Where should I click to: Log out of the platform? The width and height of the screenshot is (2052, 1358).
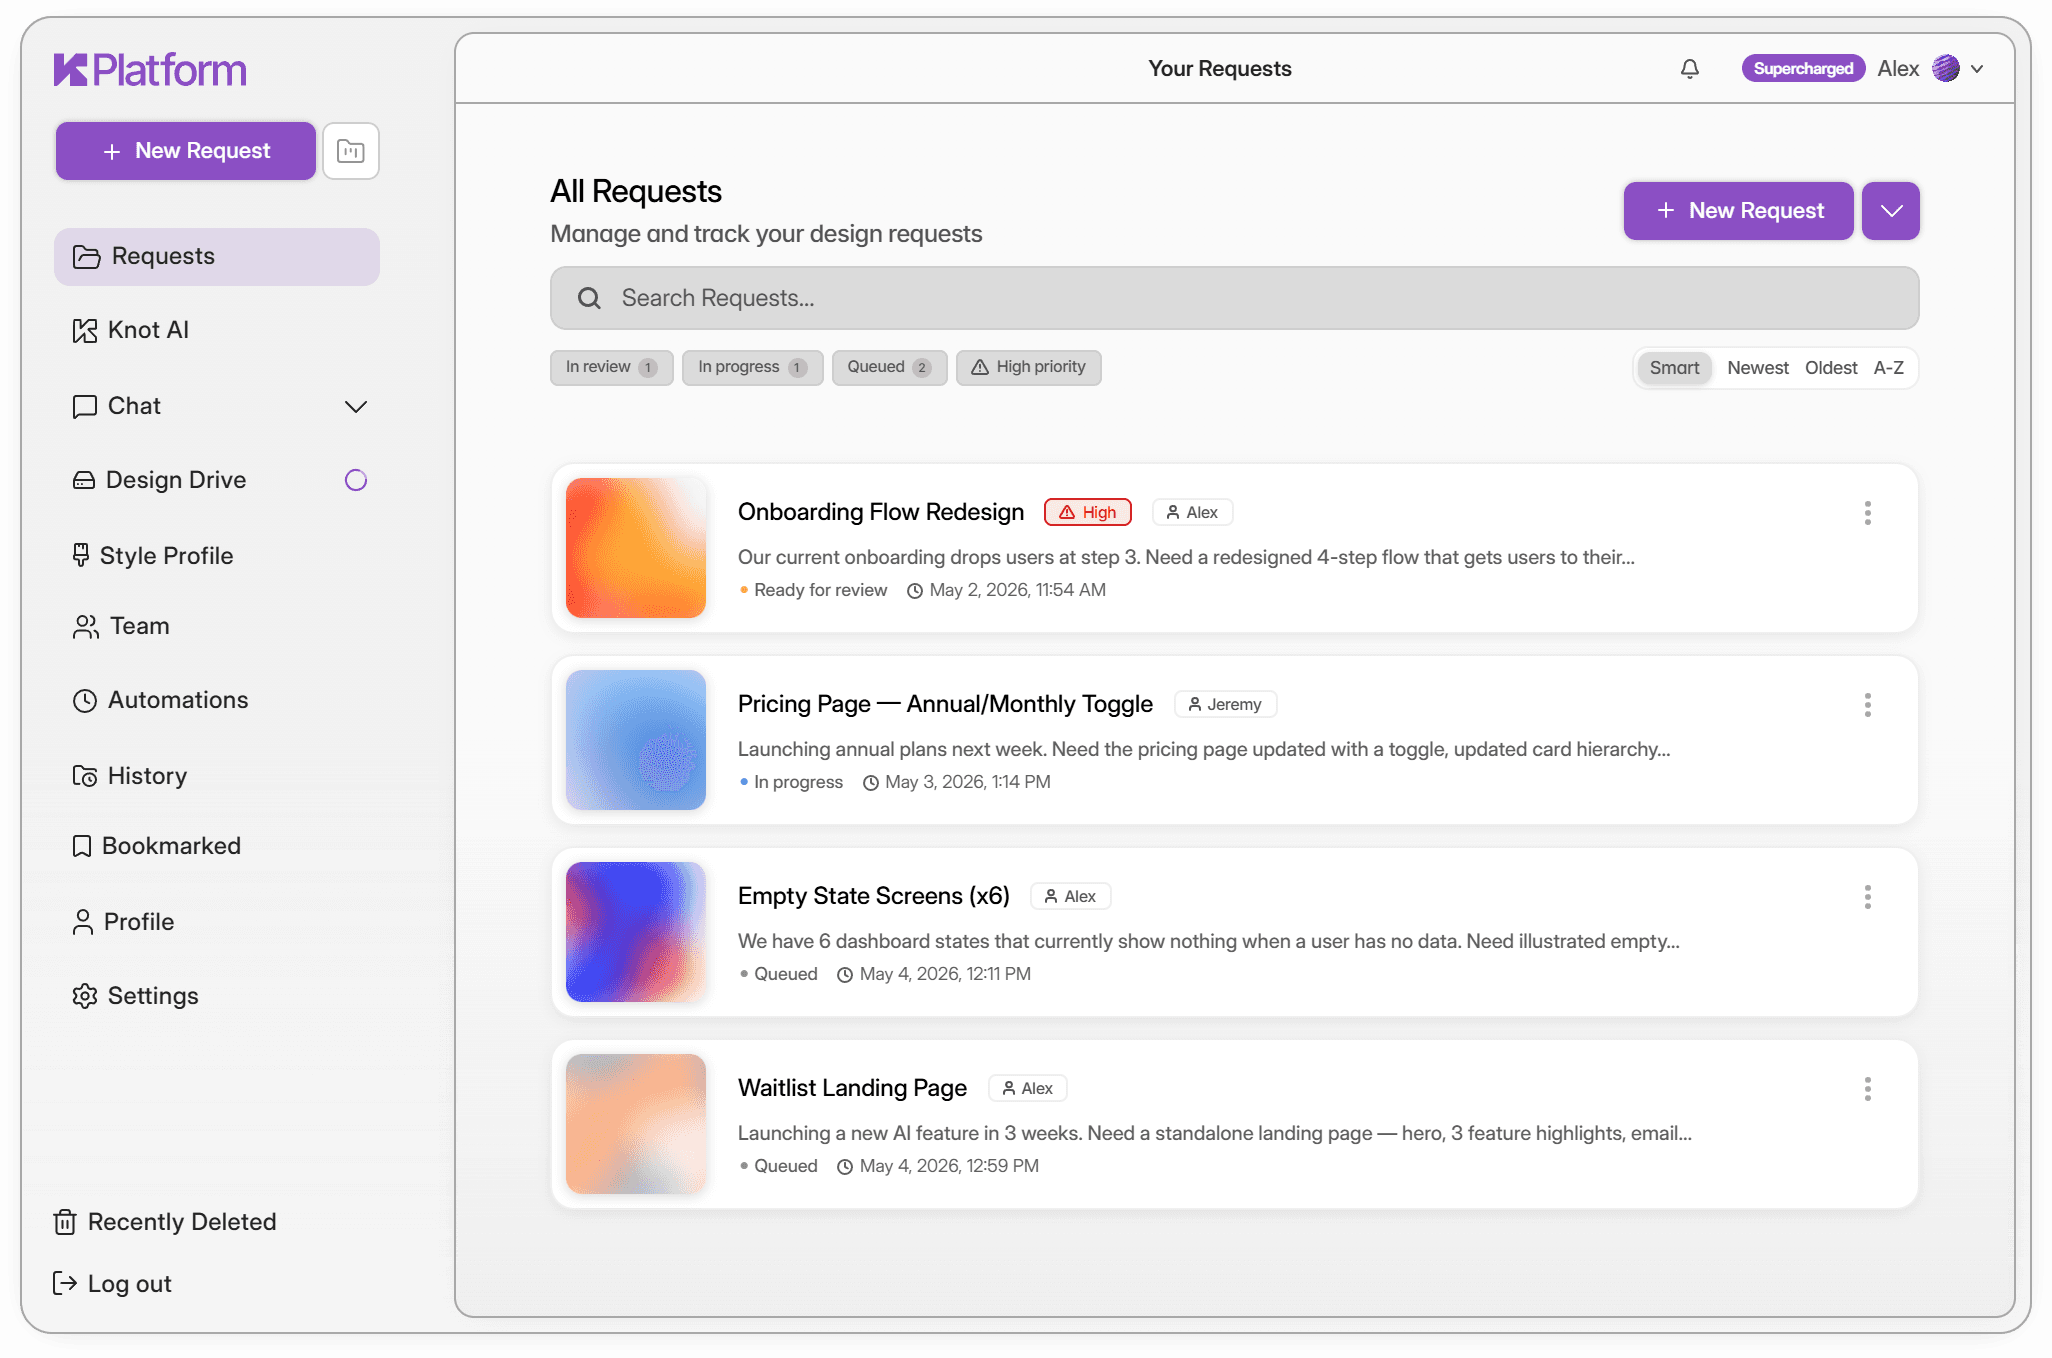[x=112, y=1284]
